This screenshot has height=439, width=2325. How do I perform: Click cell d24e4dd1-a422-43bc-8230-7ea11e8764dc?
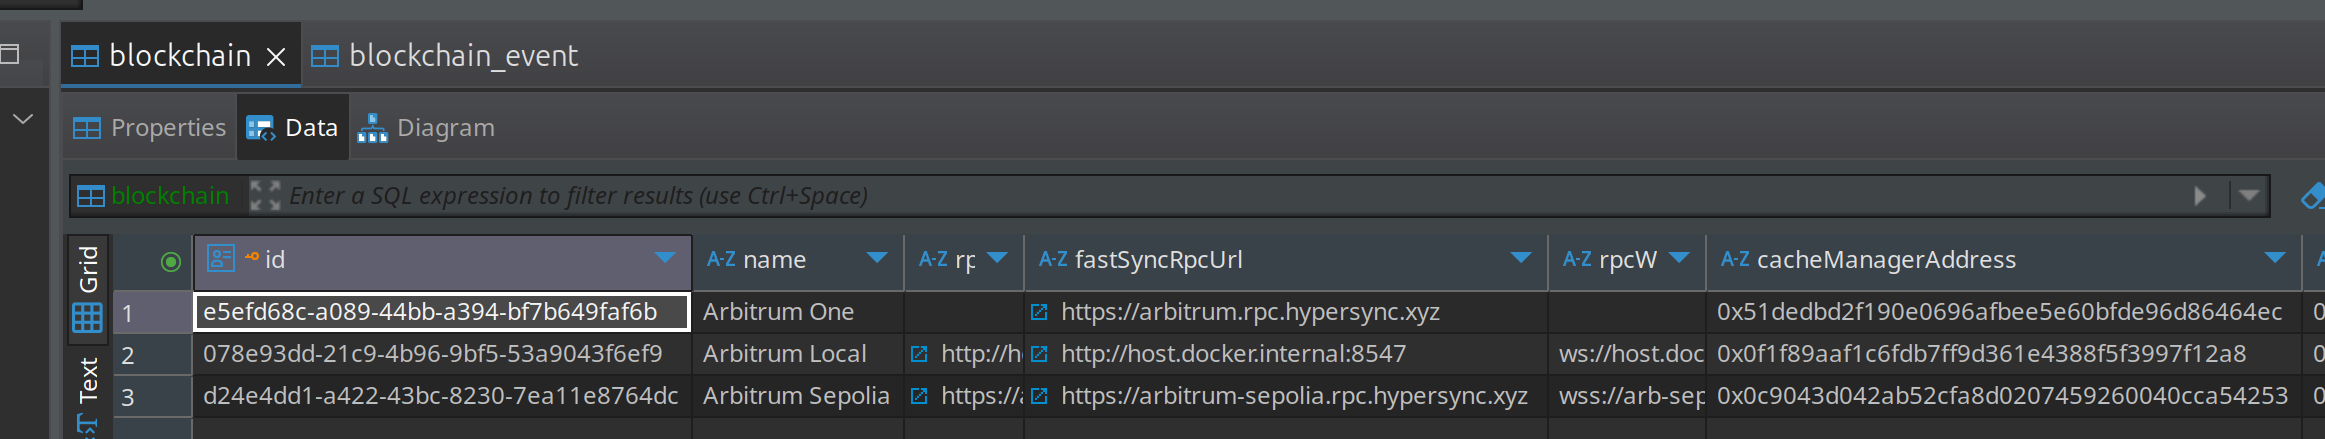[x=441, y=396]
